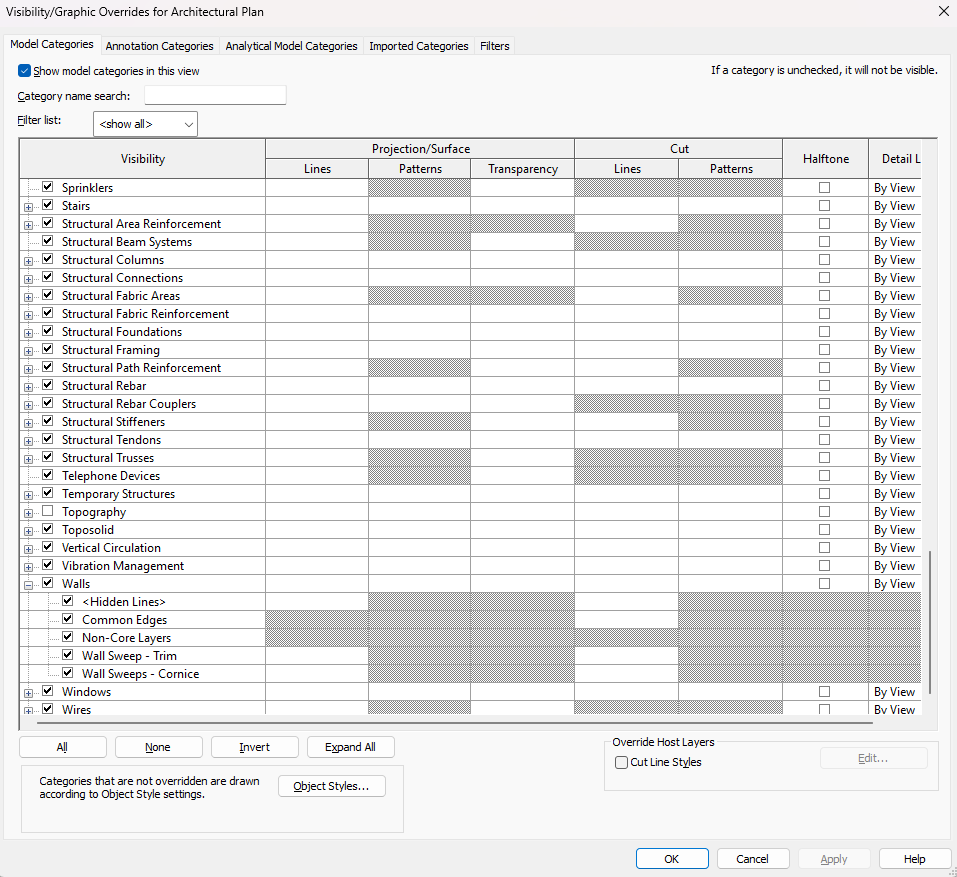Expand the Windows category
Screen dimensions: 957x877
pos(28,690)
